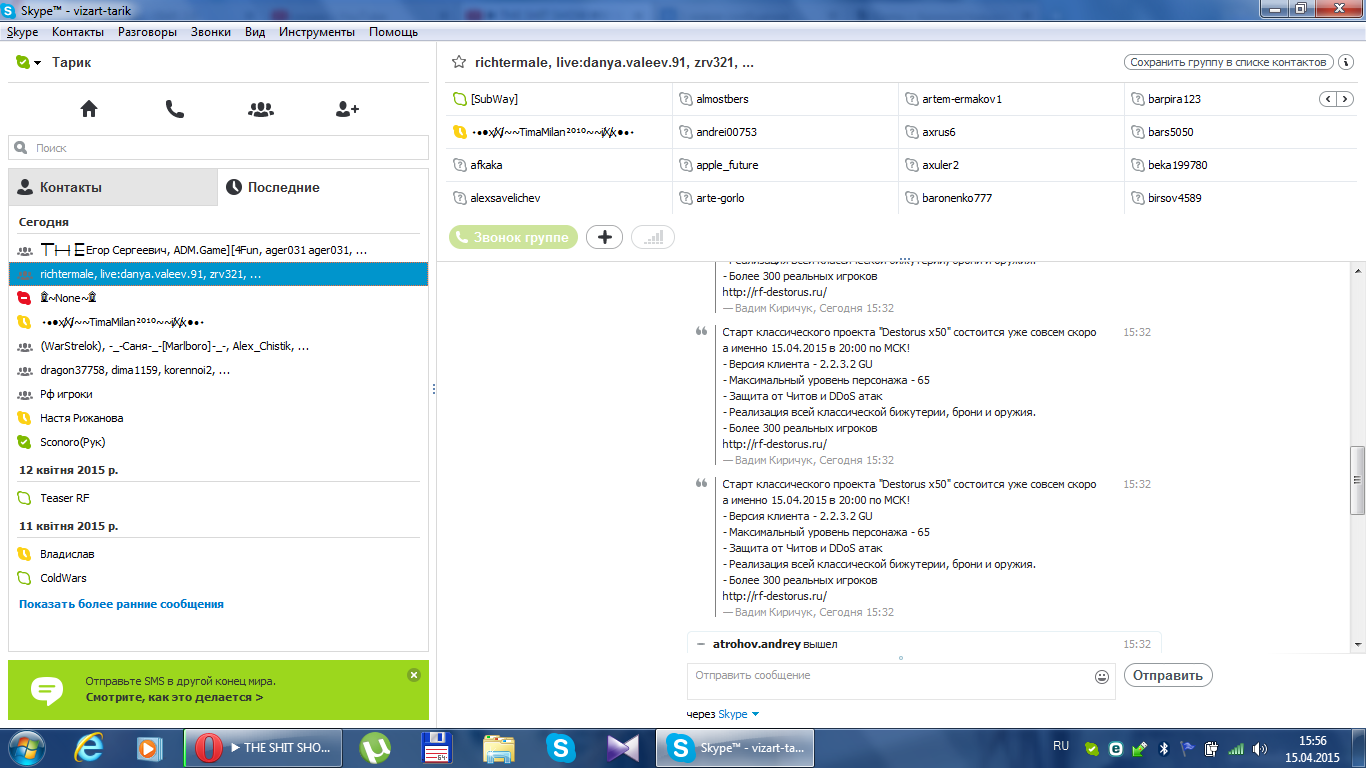Open the Вид menu
Viewport: 1366px width, 768px height.
[255, 32]
